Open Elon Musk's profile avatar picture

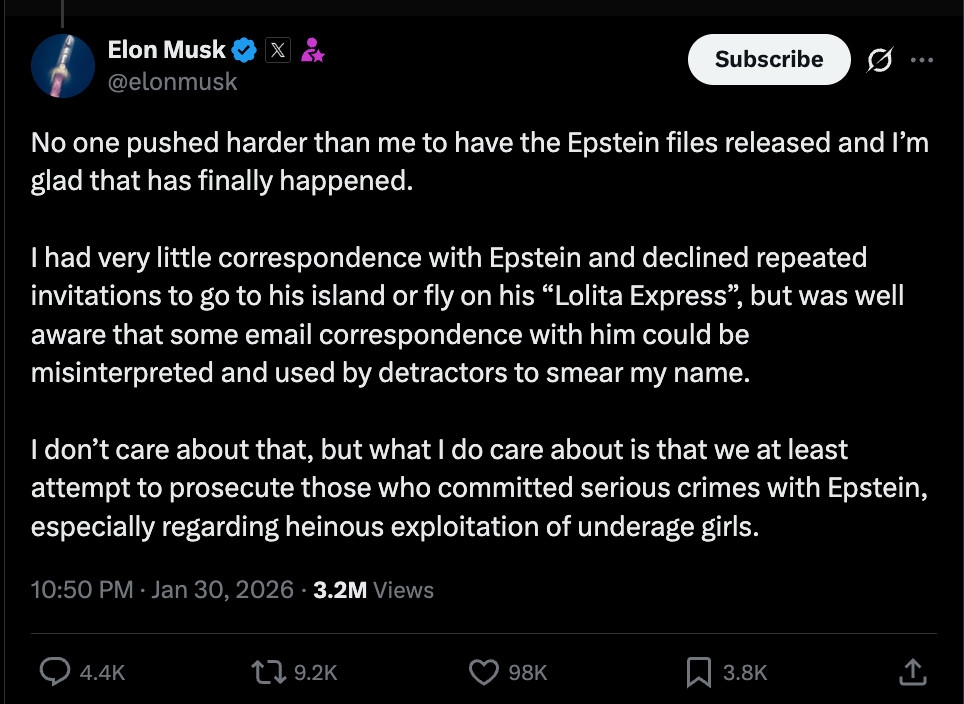point(63,65)
